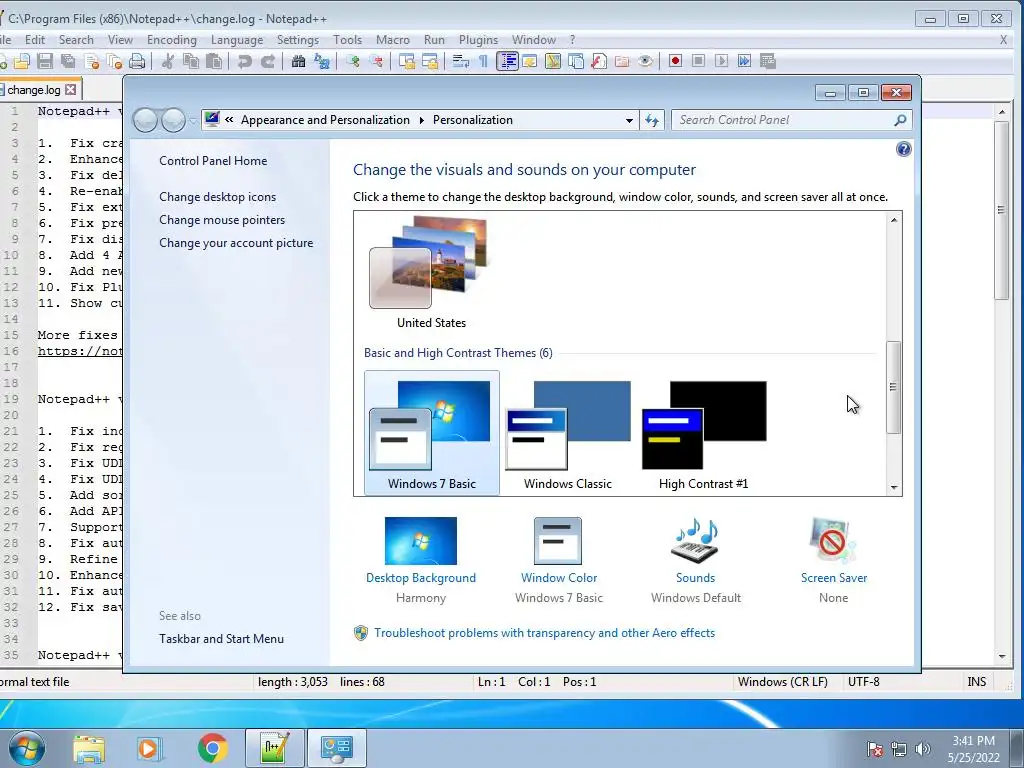Click theme list scrollbar up arrow
This screenshot has width=1024, height=768.
894,220
